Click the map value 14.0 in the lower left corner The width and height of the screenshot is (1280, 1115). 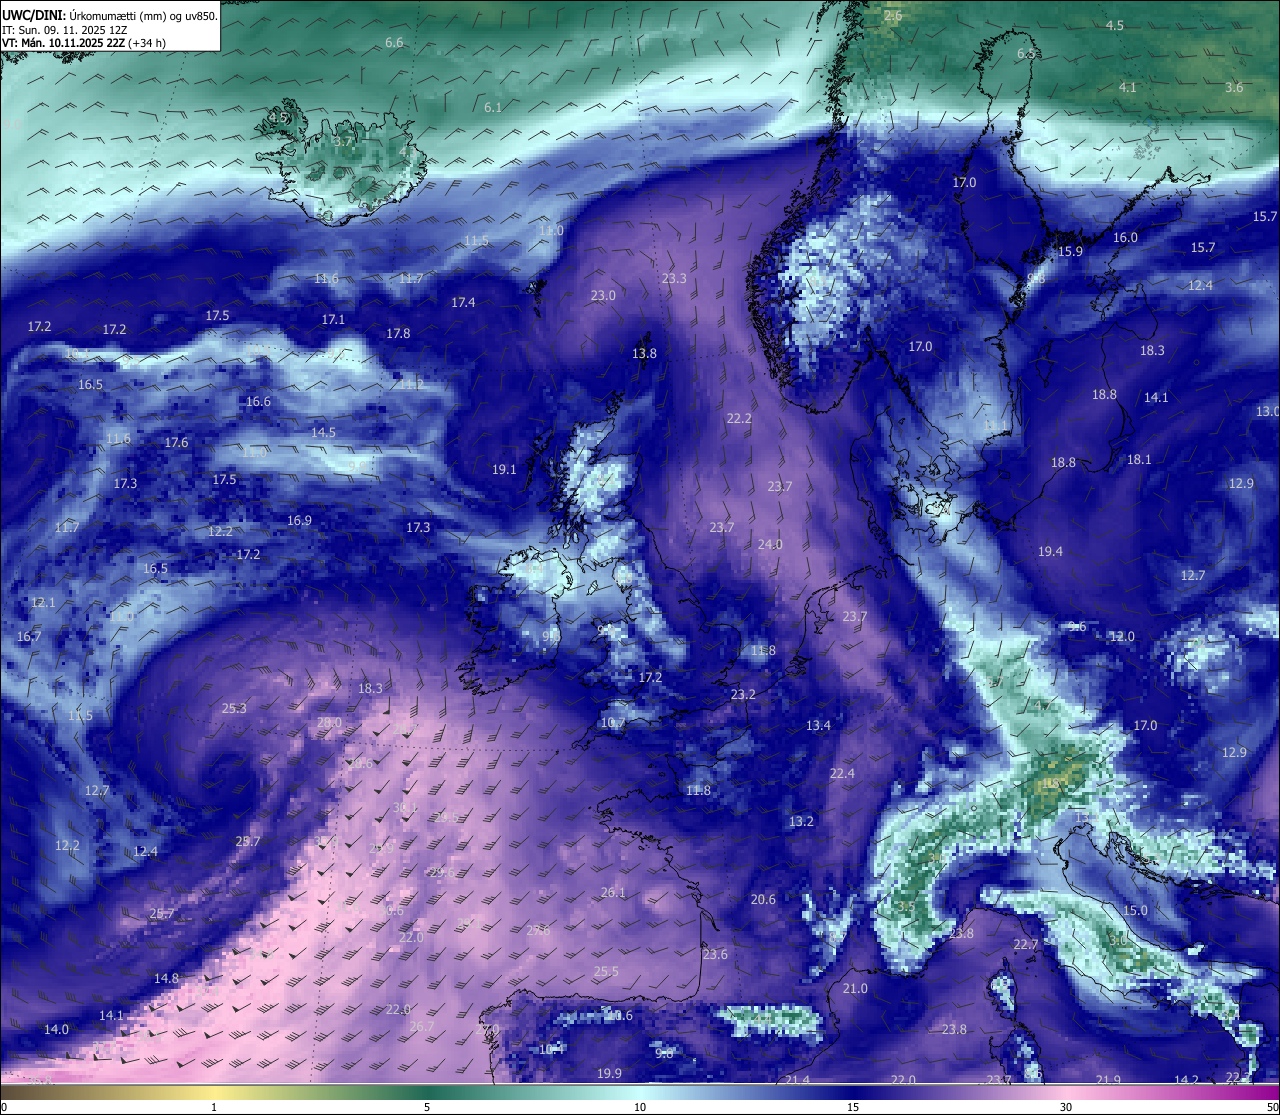point(57,1030)
